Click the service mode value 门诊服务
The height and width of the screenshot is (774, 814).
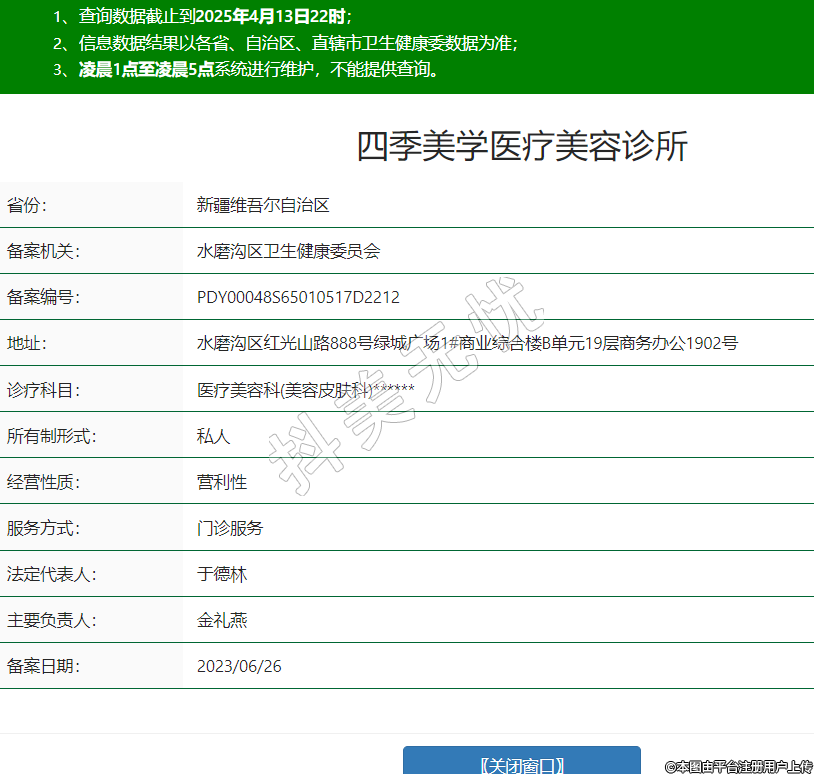point(230,528)
